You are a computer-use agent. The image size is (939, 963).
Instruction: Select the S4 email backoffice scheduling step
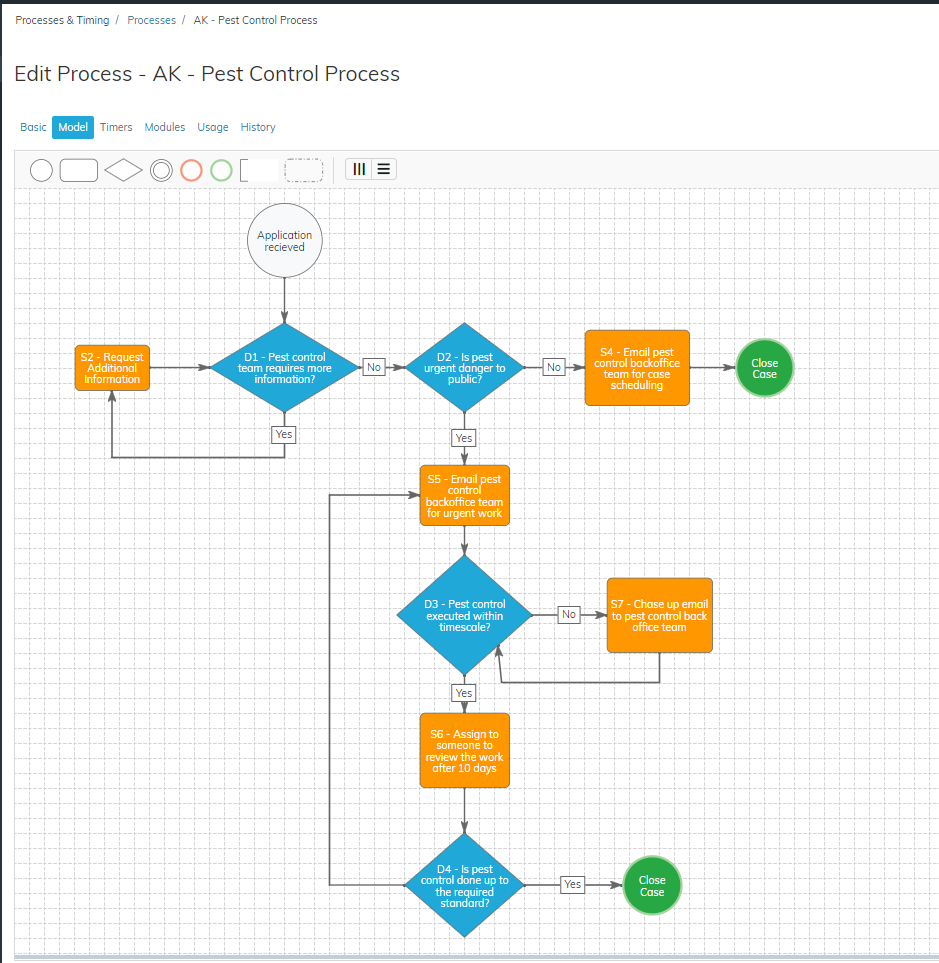[637, 368]
